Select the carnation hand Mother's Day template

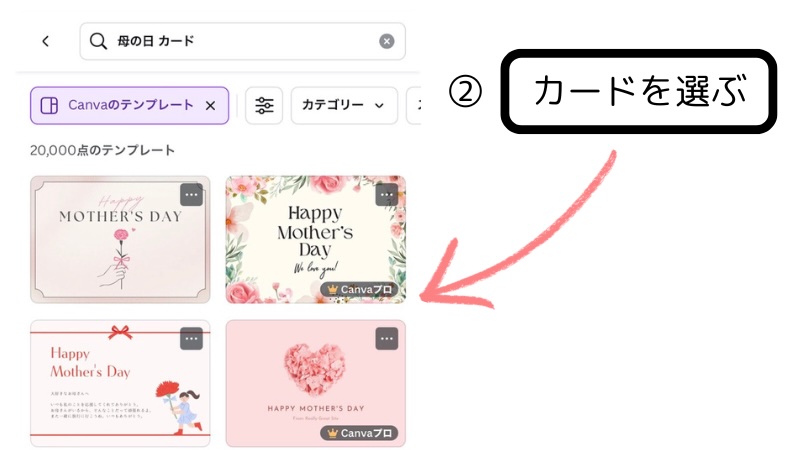point(120,240)
